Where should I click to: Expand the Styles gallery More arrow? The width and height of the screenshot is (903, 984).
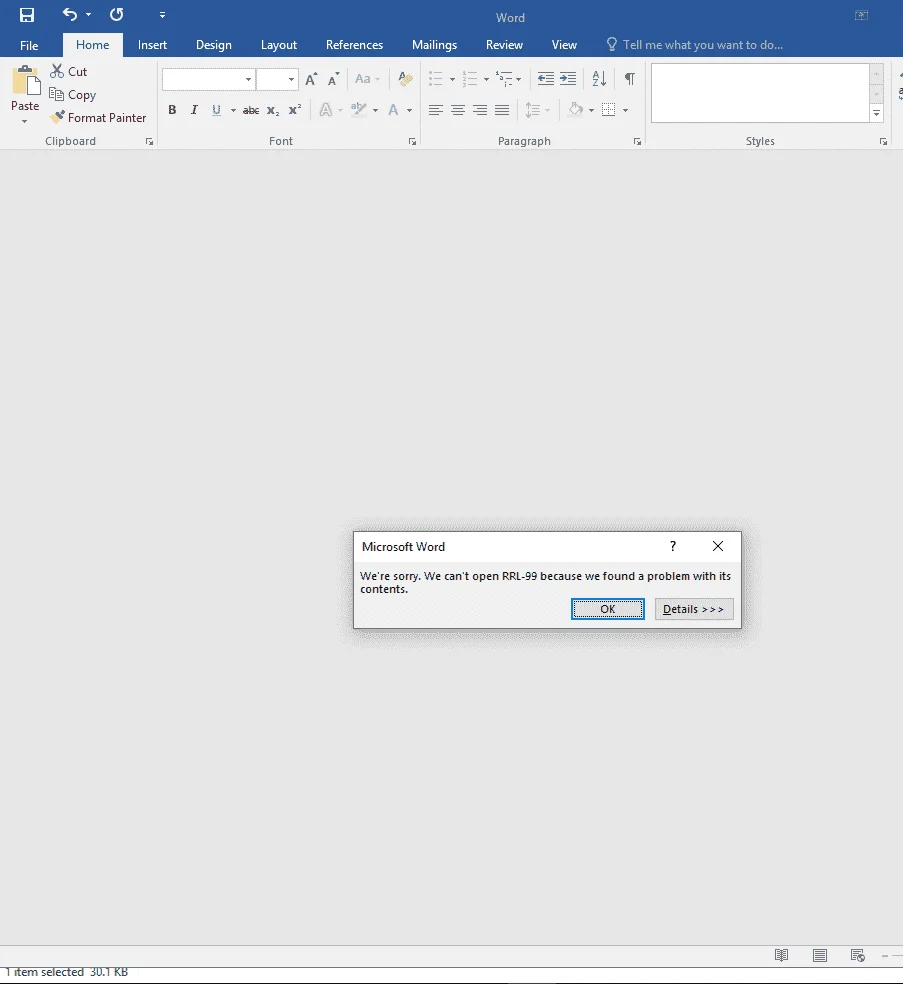pos(877,114)
